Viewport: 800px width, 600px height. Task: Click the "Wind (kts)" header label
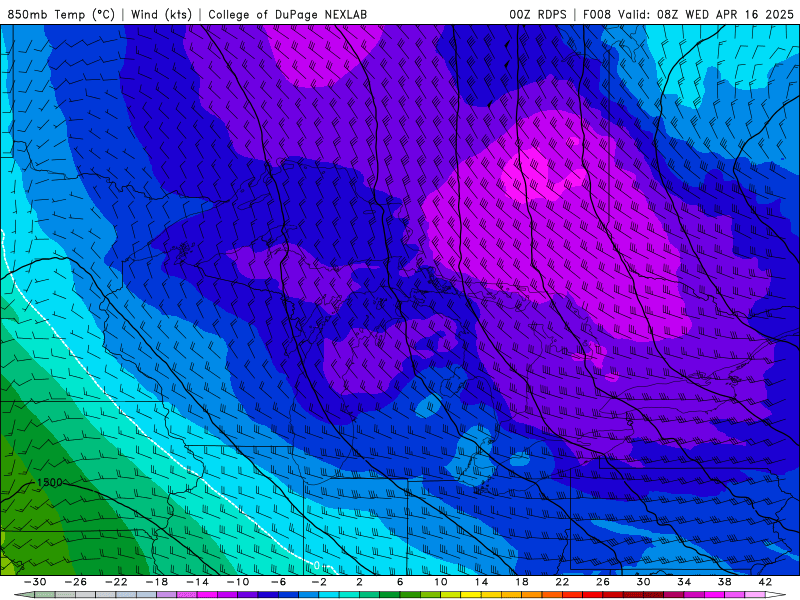(161, 14)
